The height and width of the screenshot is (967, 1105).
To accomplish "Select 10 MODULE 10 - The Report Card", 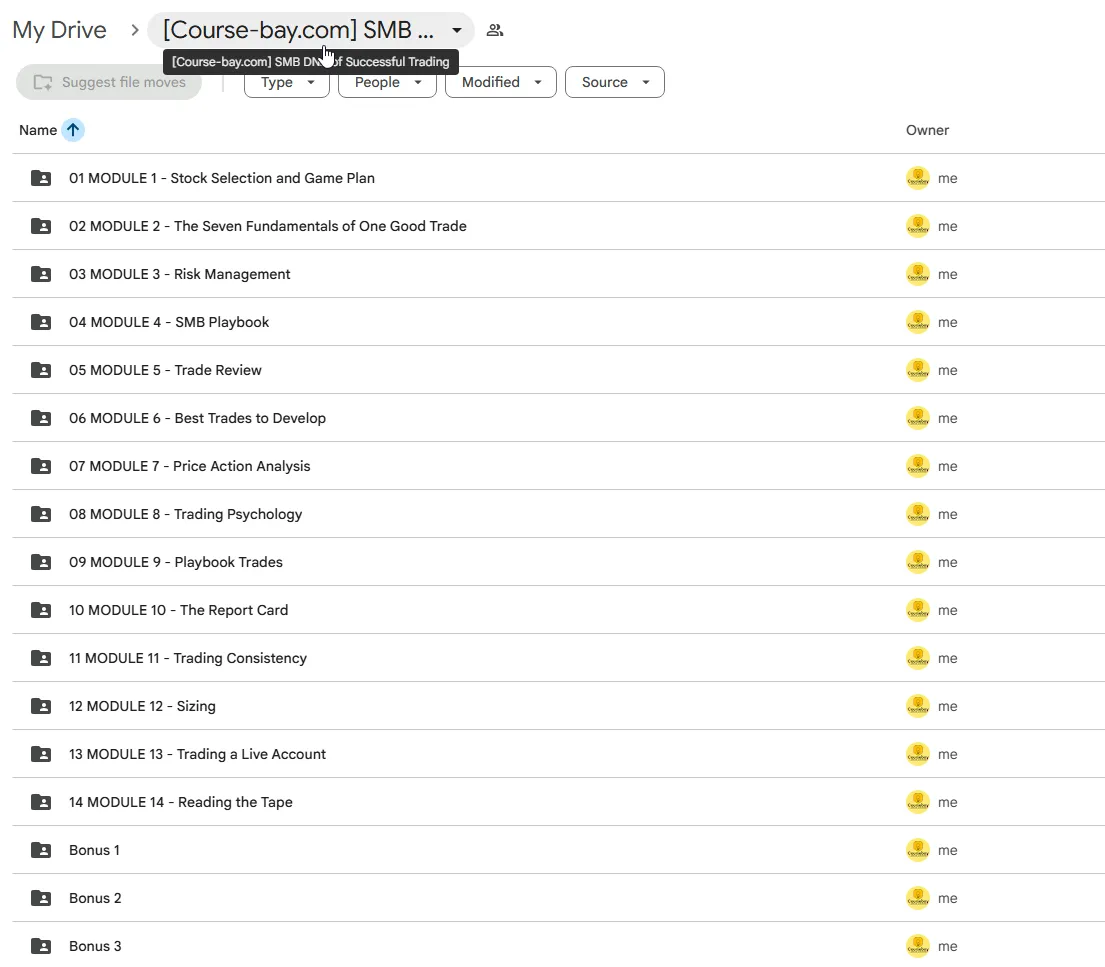I will (x=178, y=610).
